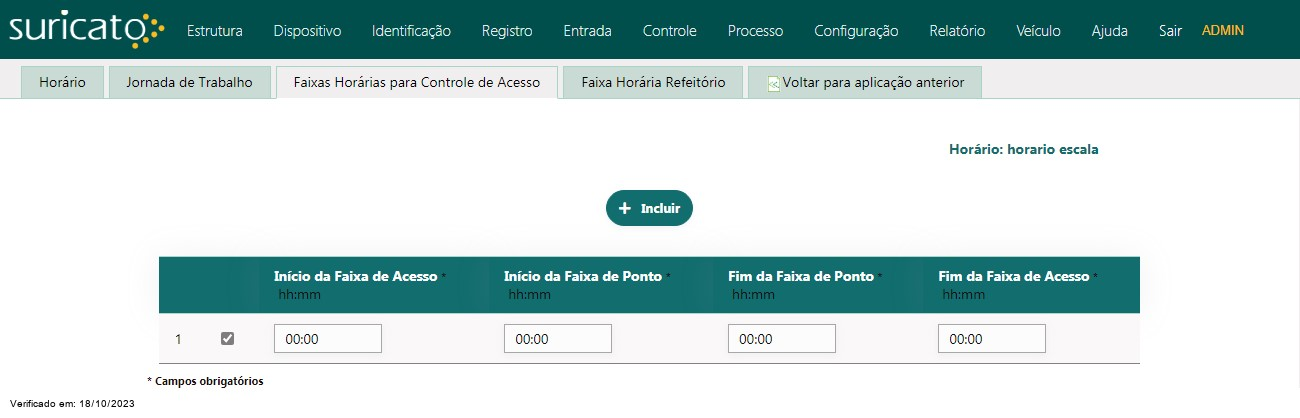Screen dimensions: 1300x418
Task: Switch to the Horário tab
Action: tap(62, 83)
